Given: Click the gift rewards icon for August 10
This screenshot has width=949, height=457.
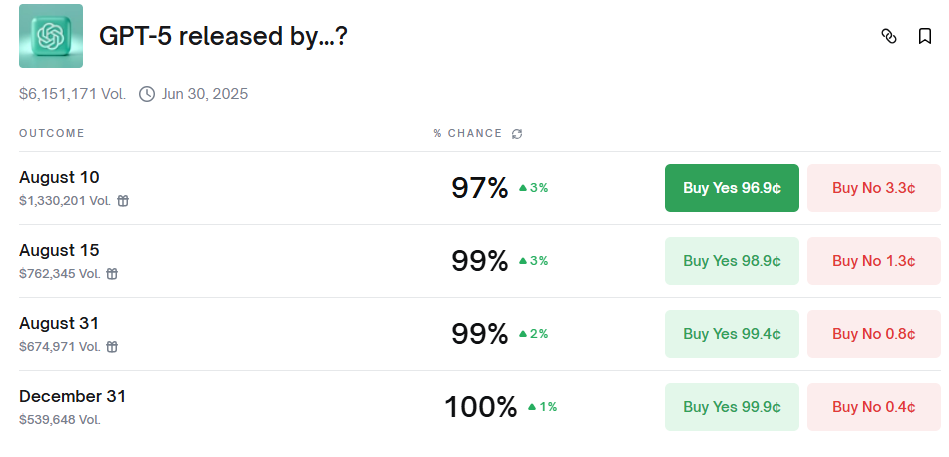Looking at the screenshot, I should (123, 201).
